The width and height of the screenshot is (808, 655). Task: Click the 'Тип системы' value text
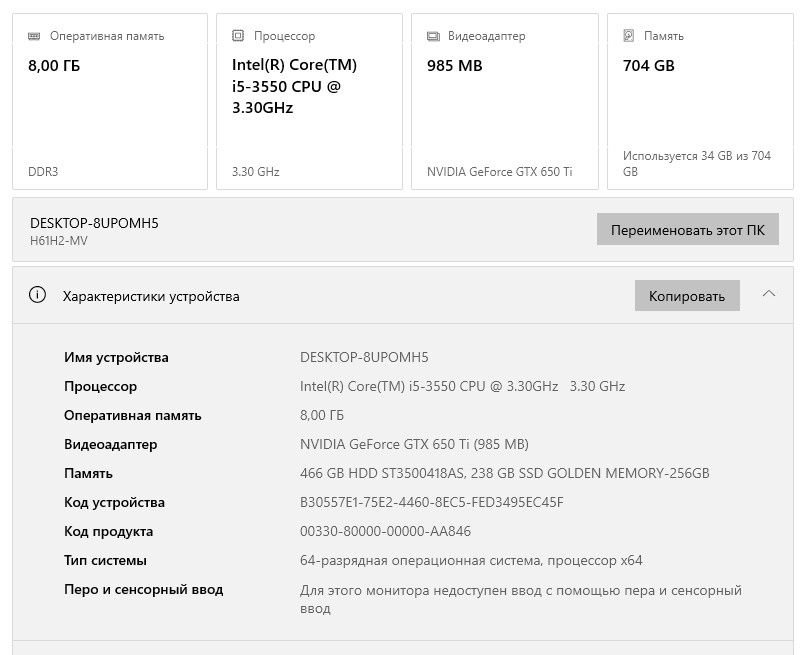471,560
